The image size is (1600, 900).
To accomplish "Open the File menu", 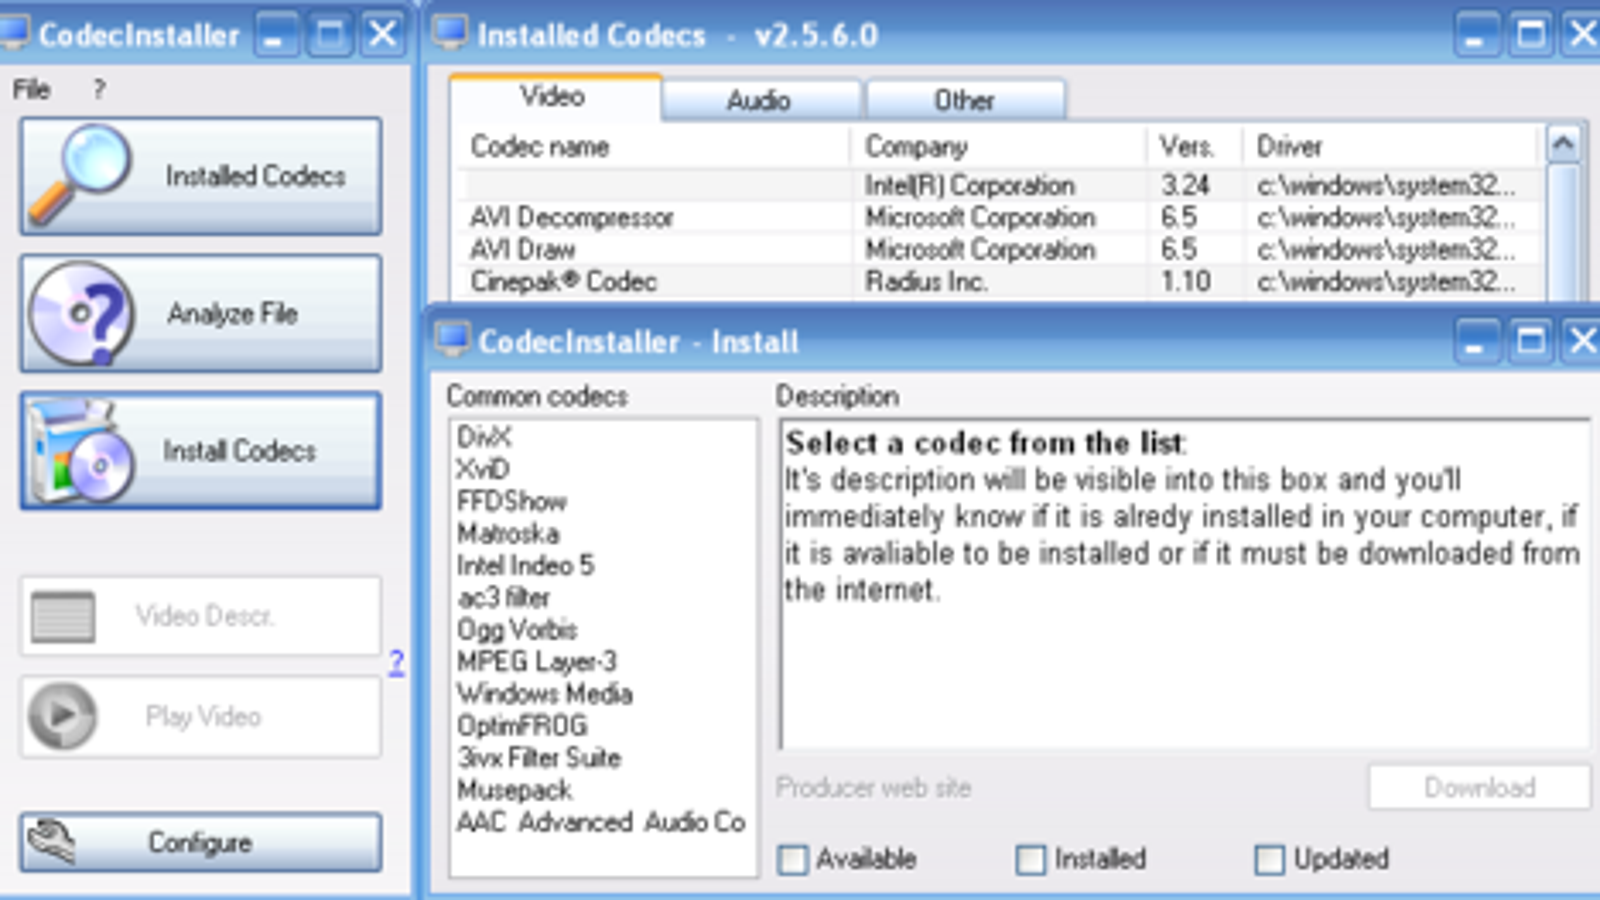I will 31,90.
